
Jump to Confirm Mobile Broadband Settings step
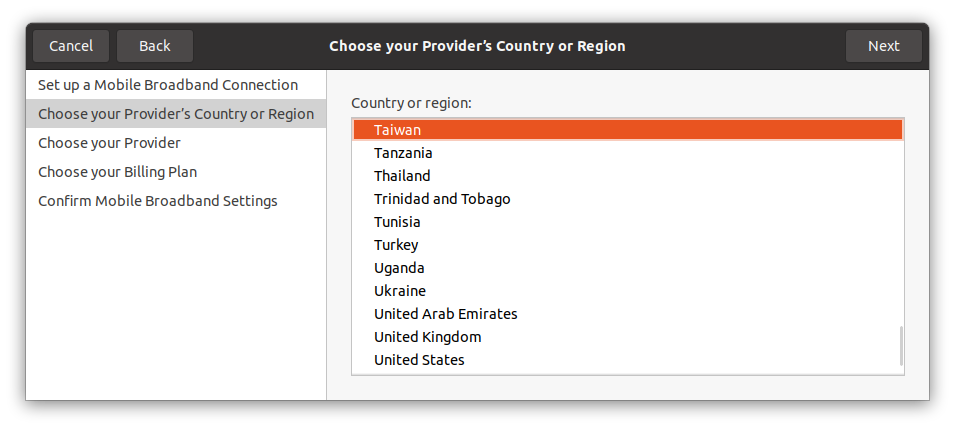(x=157, y=201)
